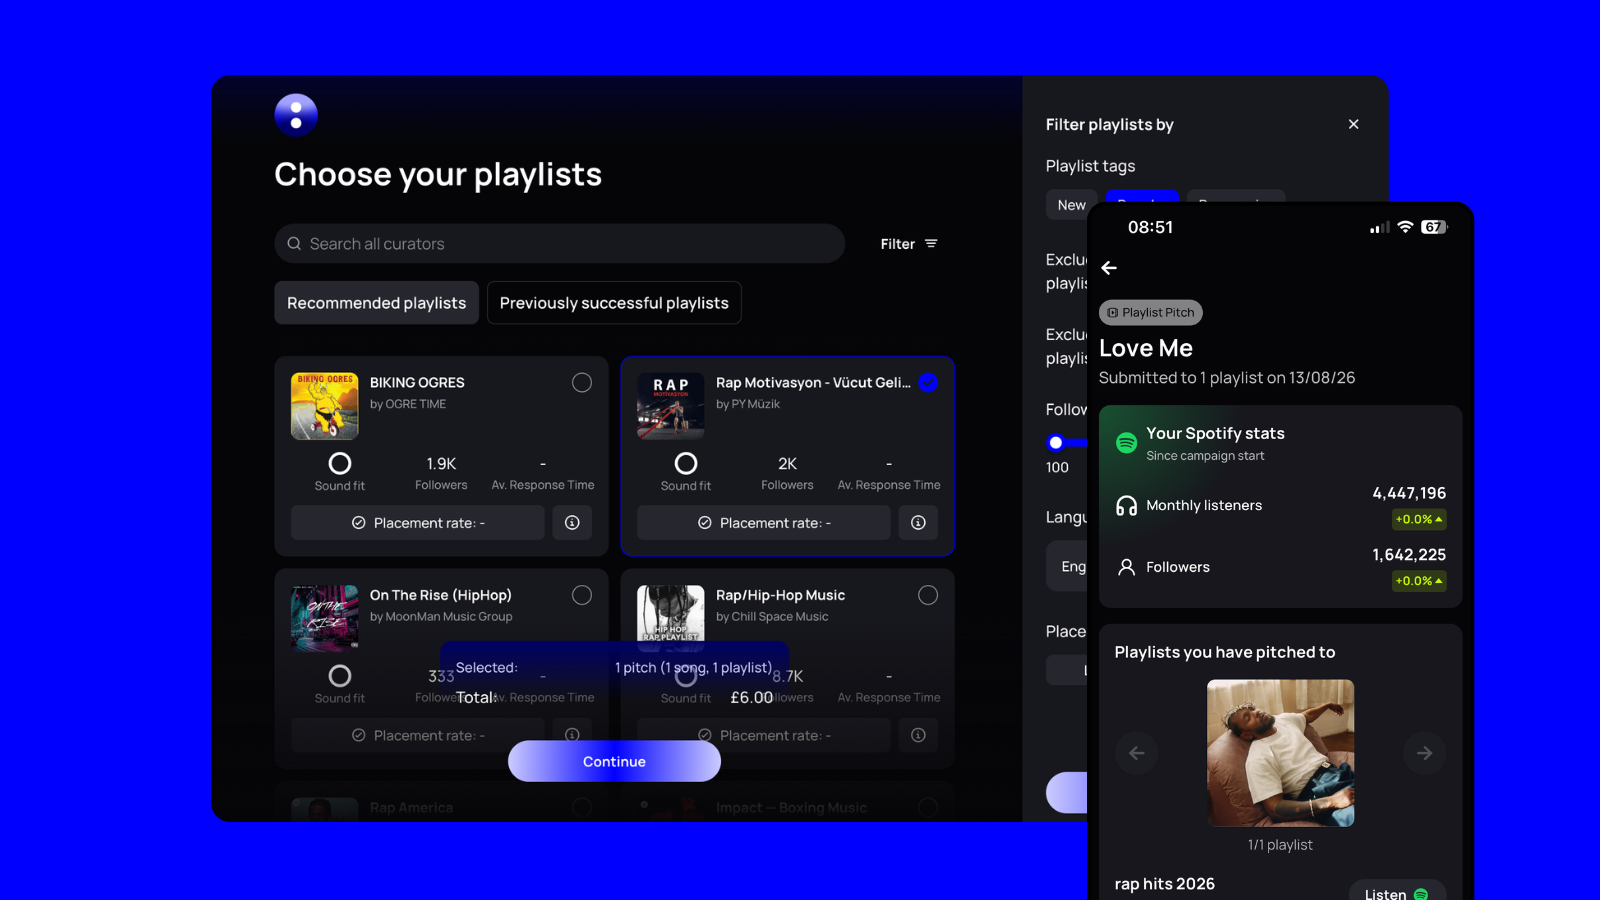Go to previous pitched playlist arrow

[1137, 753]
